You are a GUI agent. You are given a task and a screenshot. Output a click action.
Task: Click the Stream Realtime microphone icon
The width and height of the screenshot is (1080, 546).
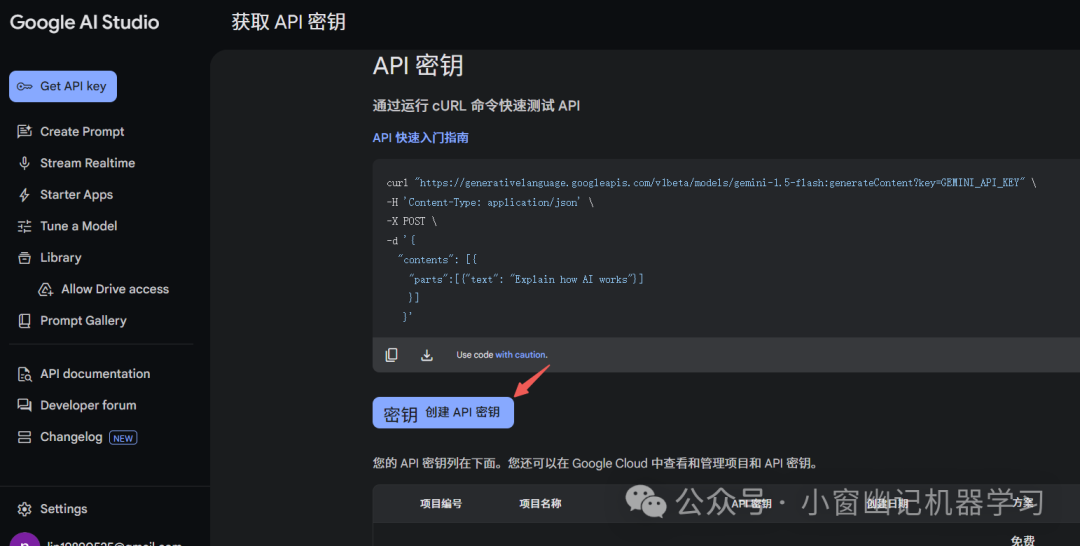point(24,163)
